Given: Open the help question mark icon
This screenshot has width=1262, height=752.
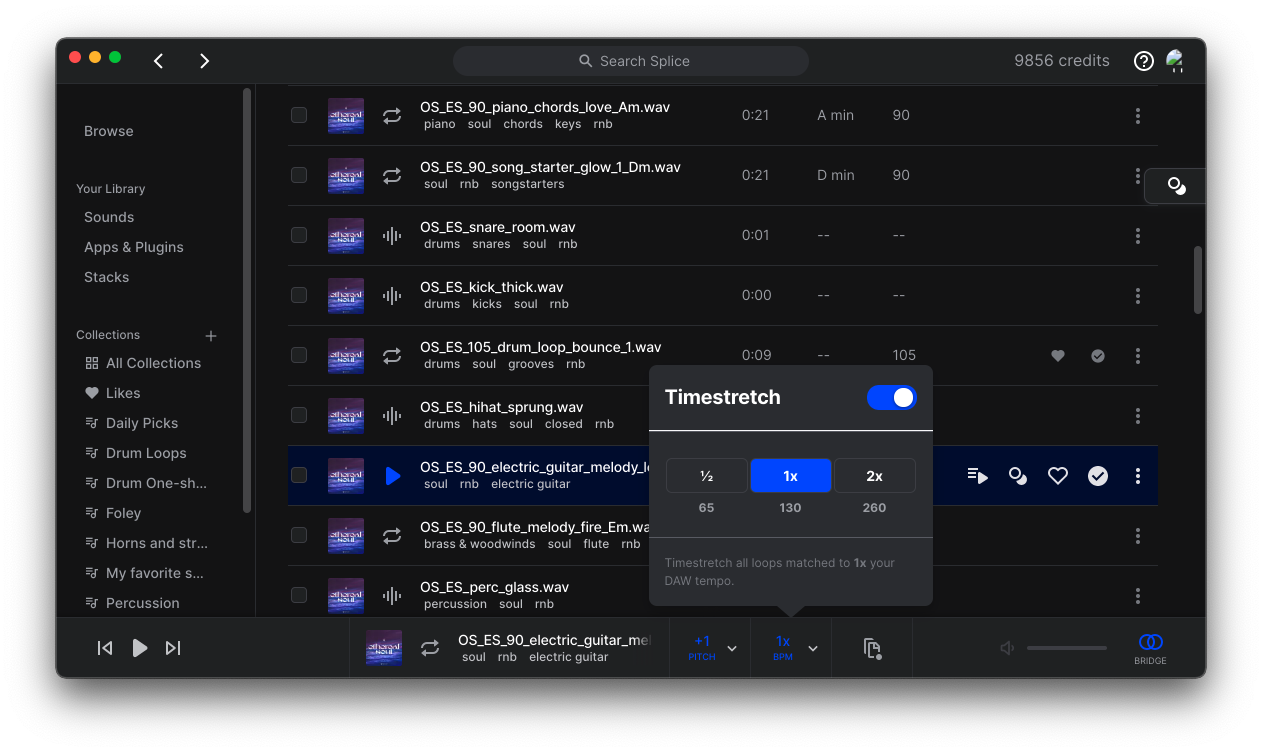Looking at the screenshot, I should (1143, 60).
